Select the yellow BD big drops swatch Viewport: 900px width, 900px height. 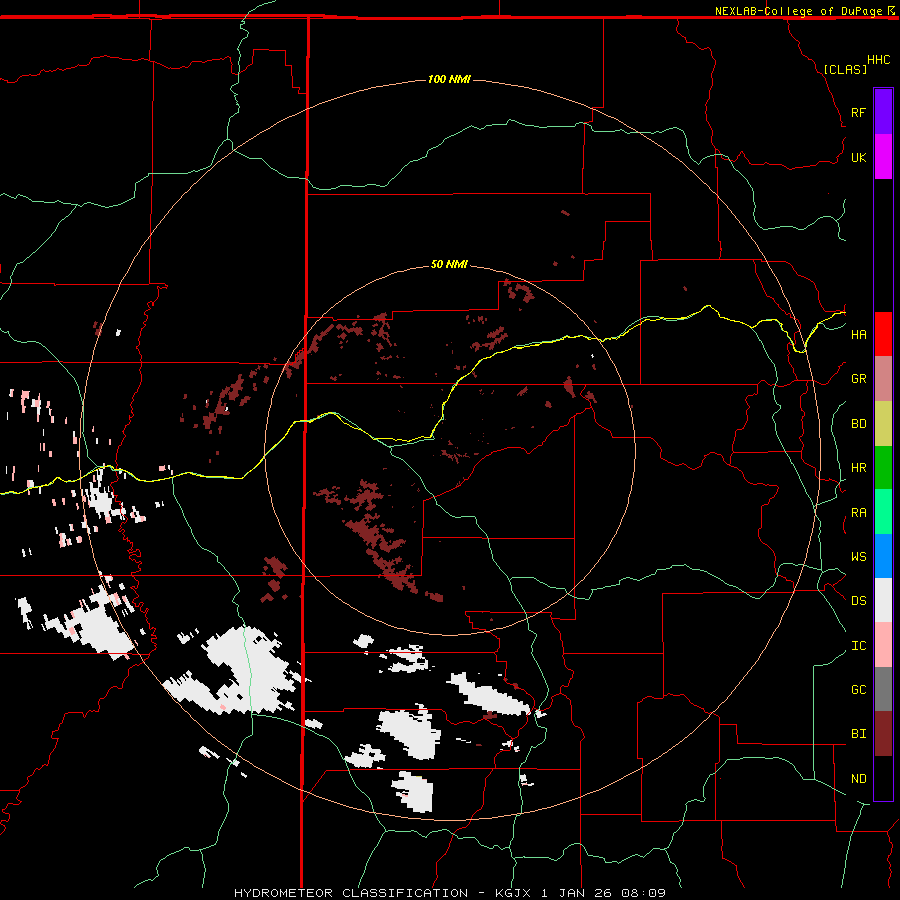click(883, 424)
